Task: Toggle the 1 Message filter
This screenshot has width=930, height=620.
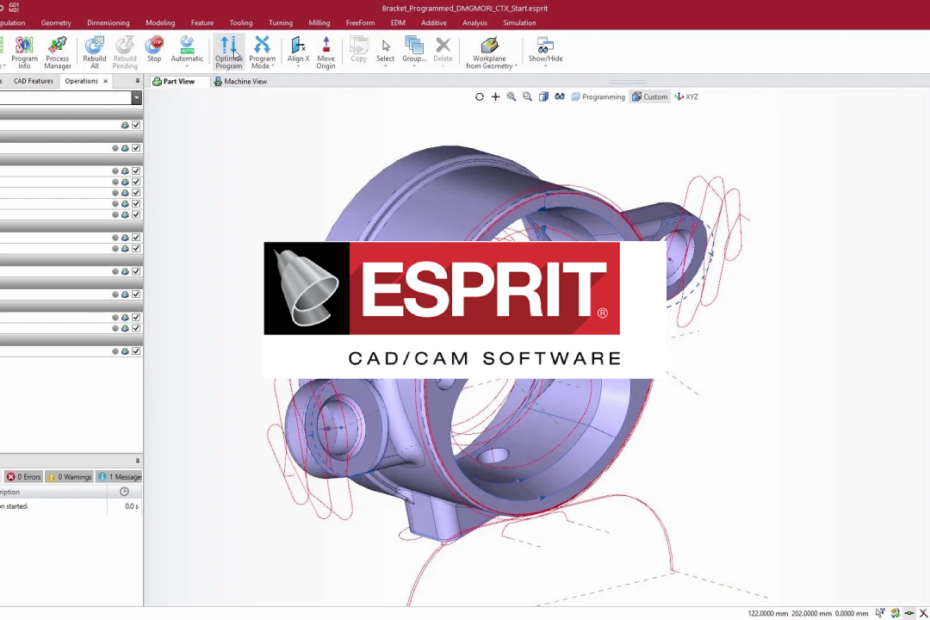Action: [120, 477]
